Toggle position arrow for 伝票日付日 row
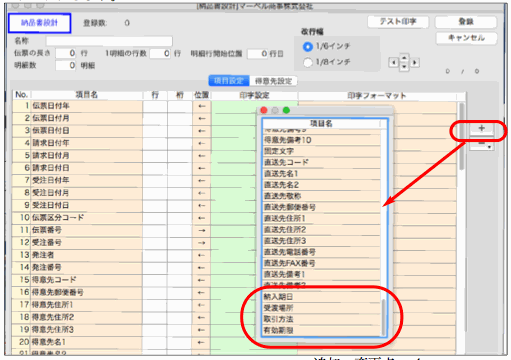The width and height of the screenshot is (511, 360). 202,131
